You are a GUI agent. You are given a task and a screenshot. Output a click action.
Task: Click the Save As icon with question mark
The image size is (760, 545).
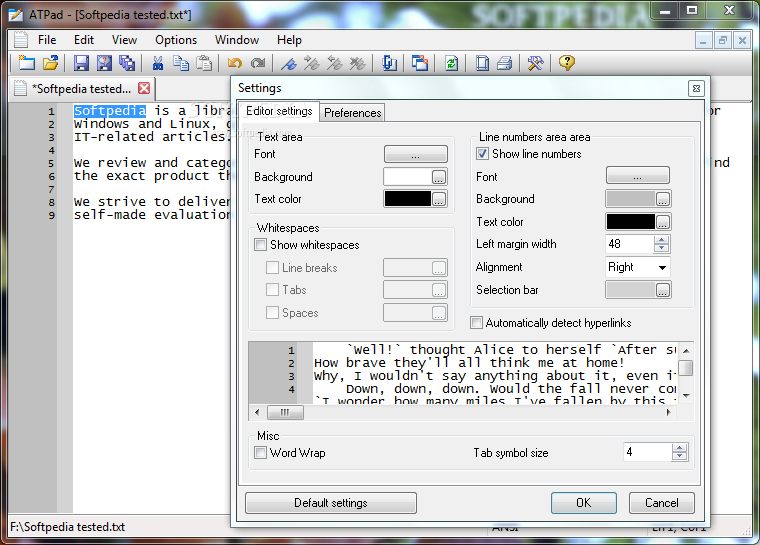coord(104,63)
